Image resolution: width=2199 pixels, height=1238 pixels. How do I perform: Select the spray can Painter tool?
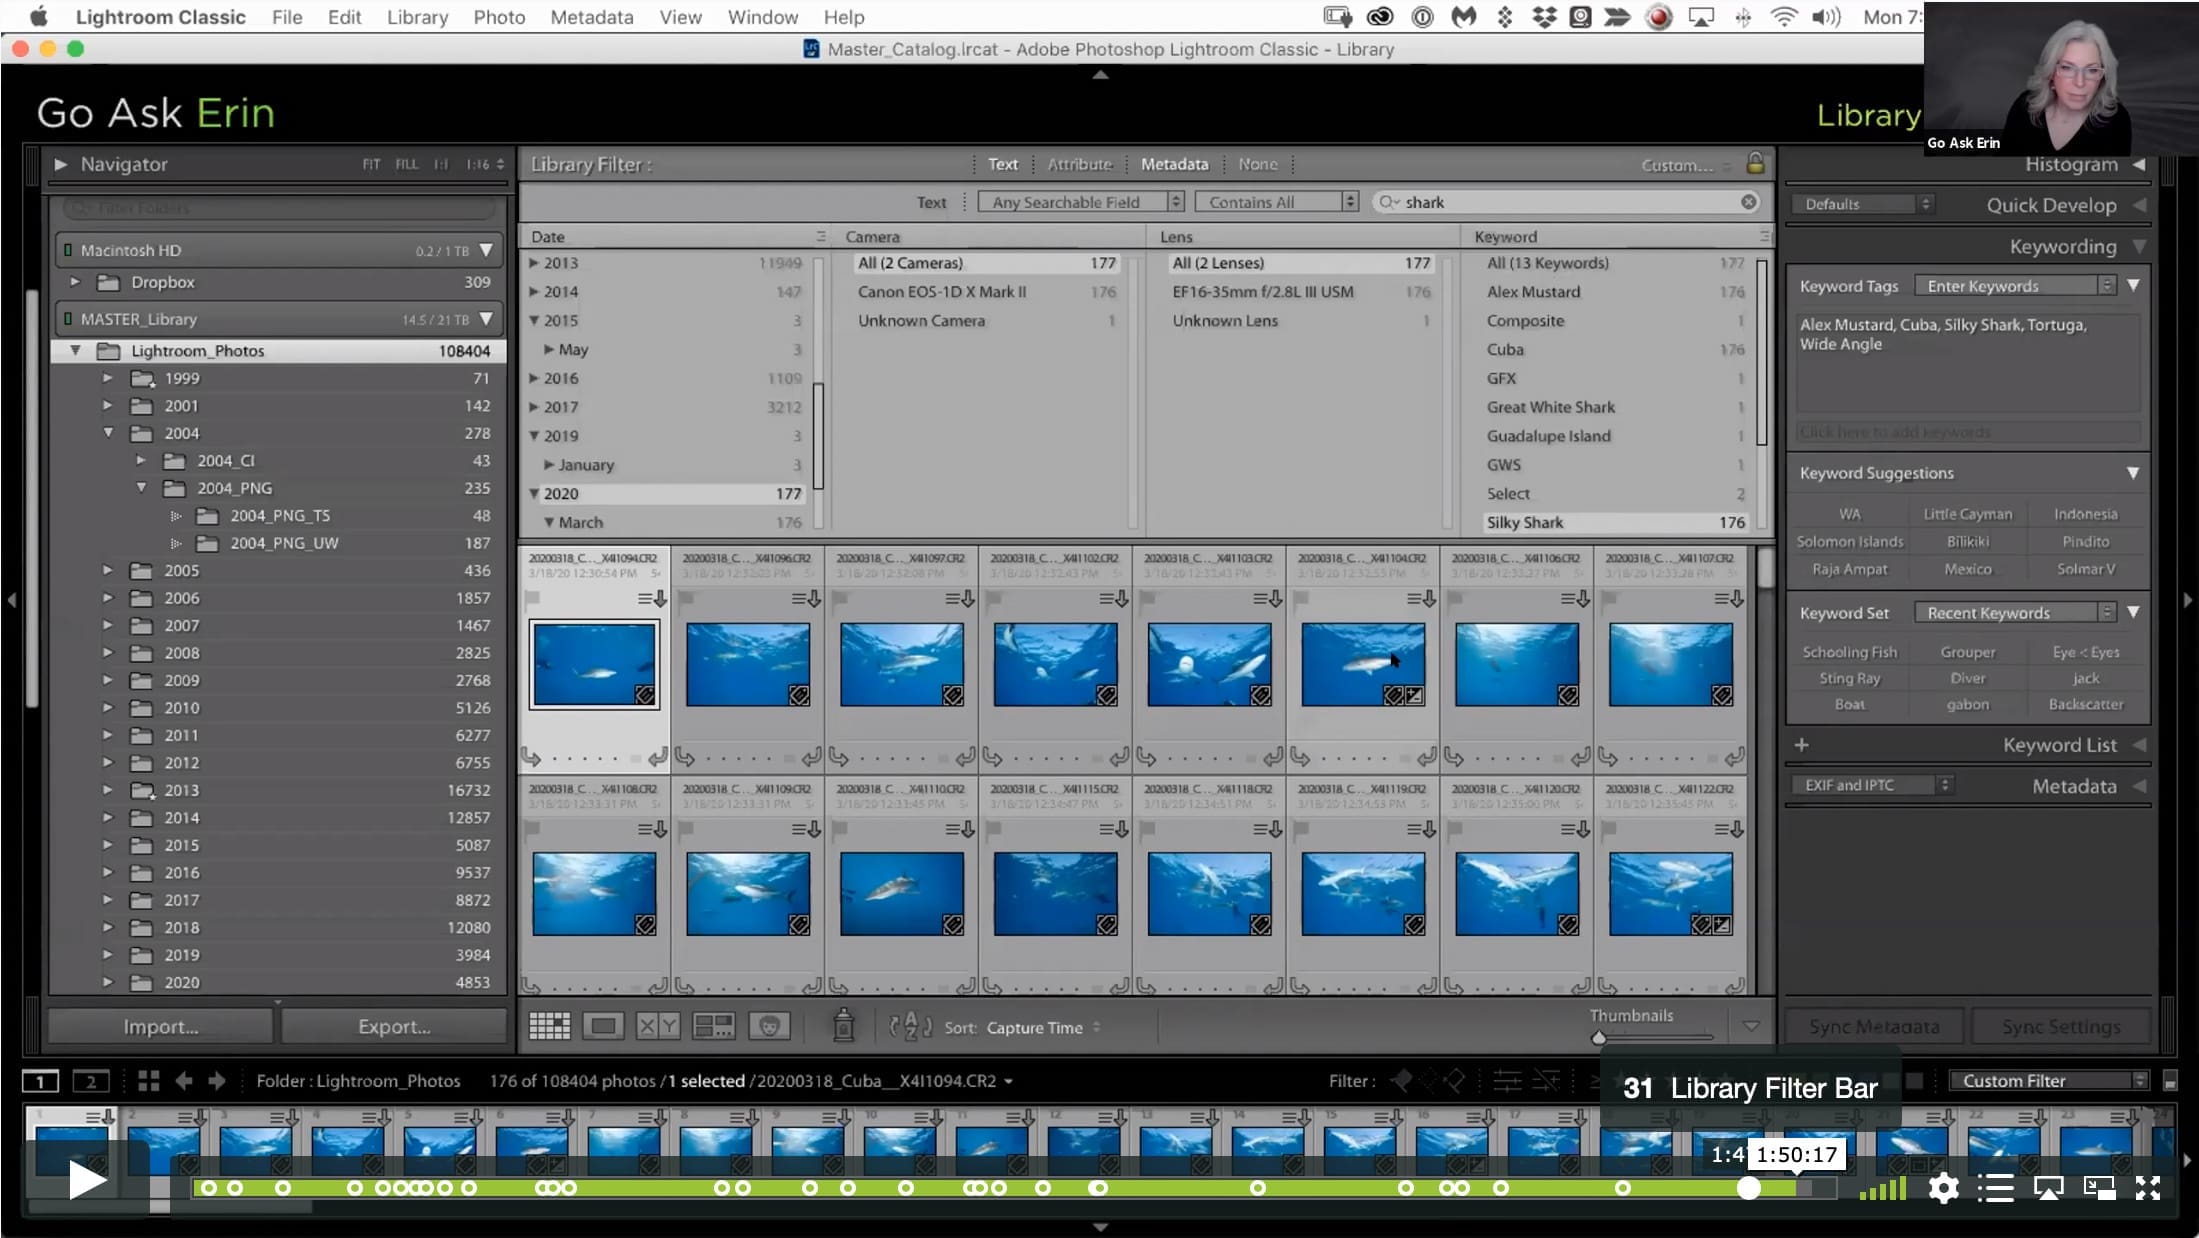pyautogui.click(x=844, y=1025)
